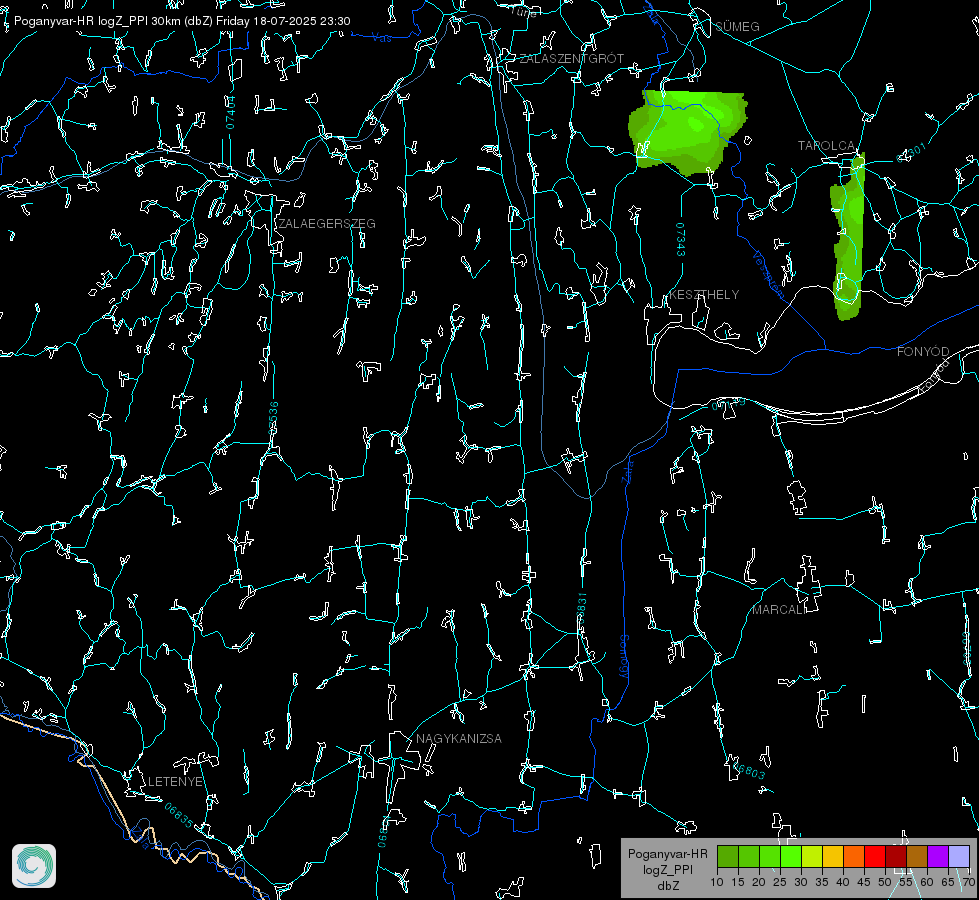Viewport: 979px width, 900px height.
Task: Select the 60-65 dBZ purple swatch
Action: coord(938,856)
